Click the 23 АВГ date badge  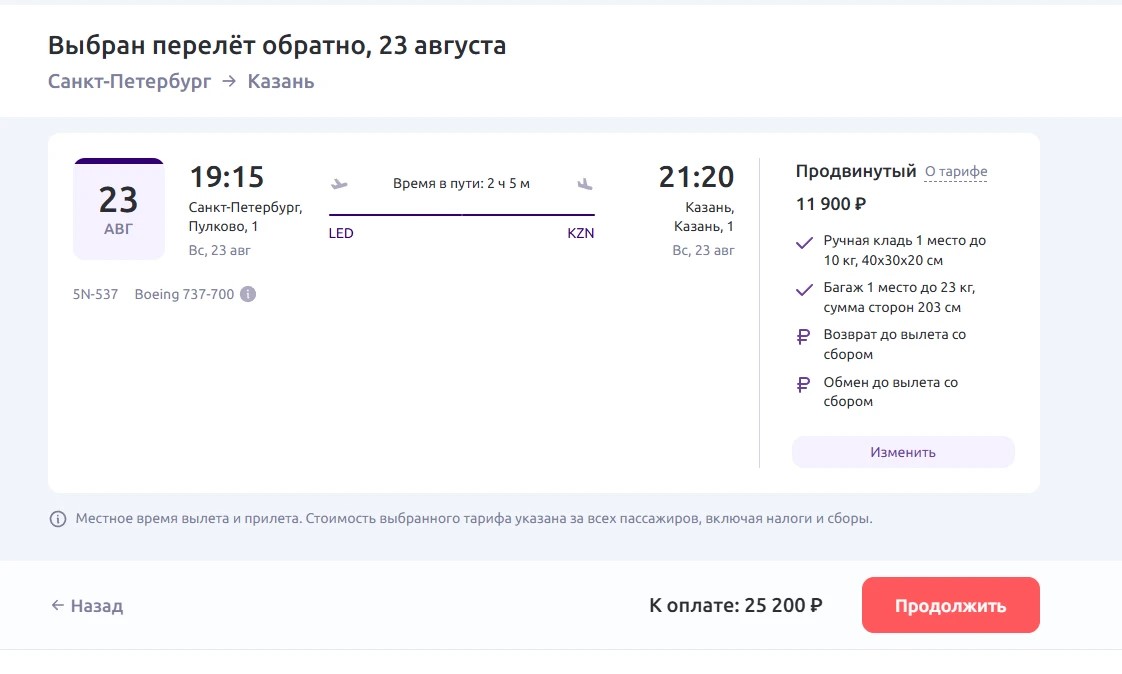(x=119, y=209)
